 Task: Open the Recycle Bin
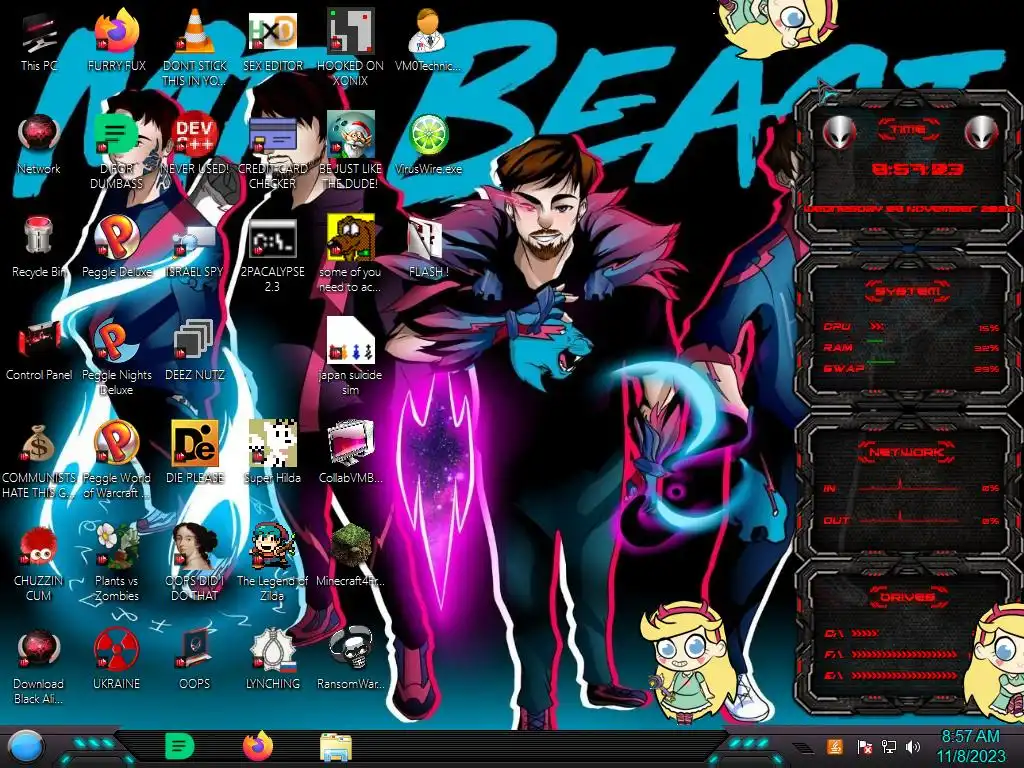click(39, 248)
